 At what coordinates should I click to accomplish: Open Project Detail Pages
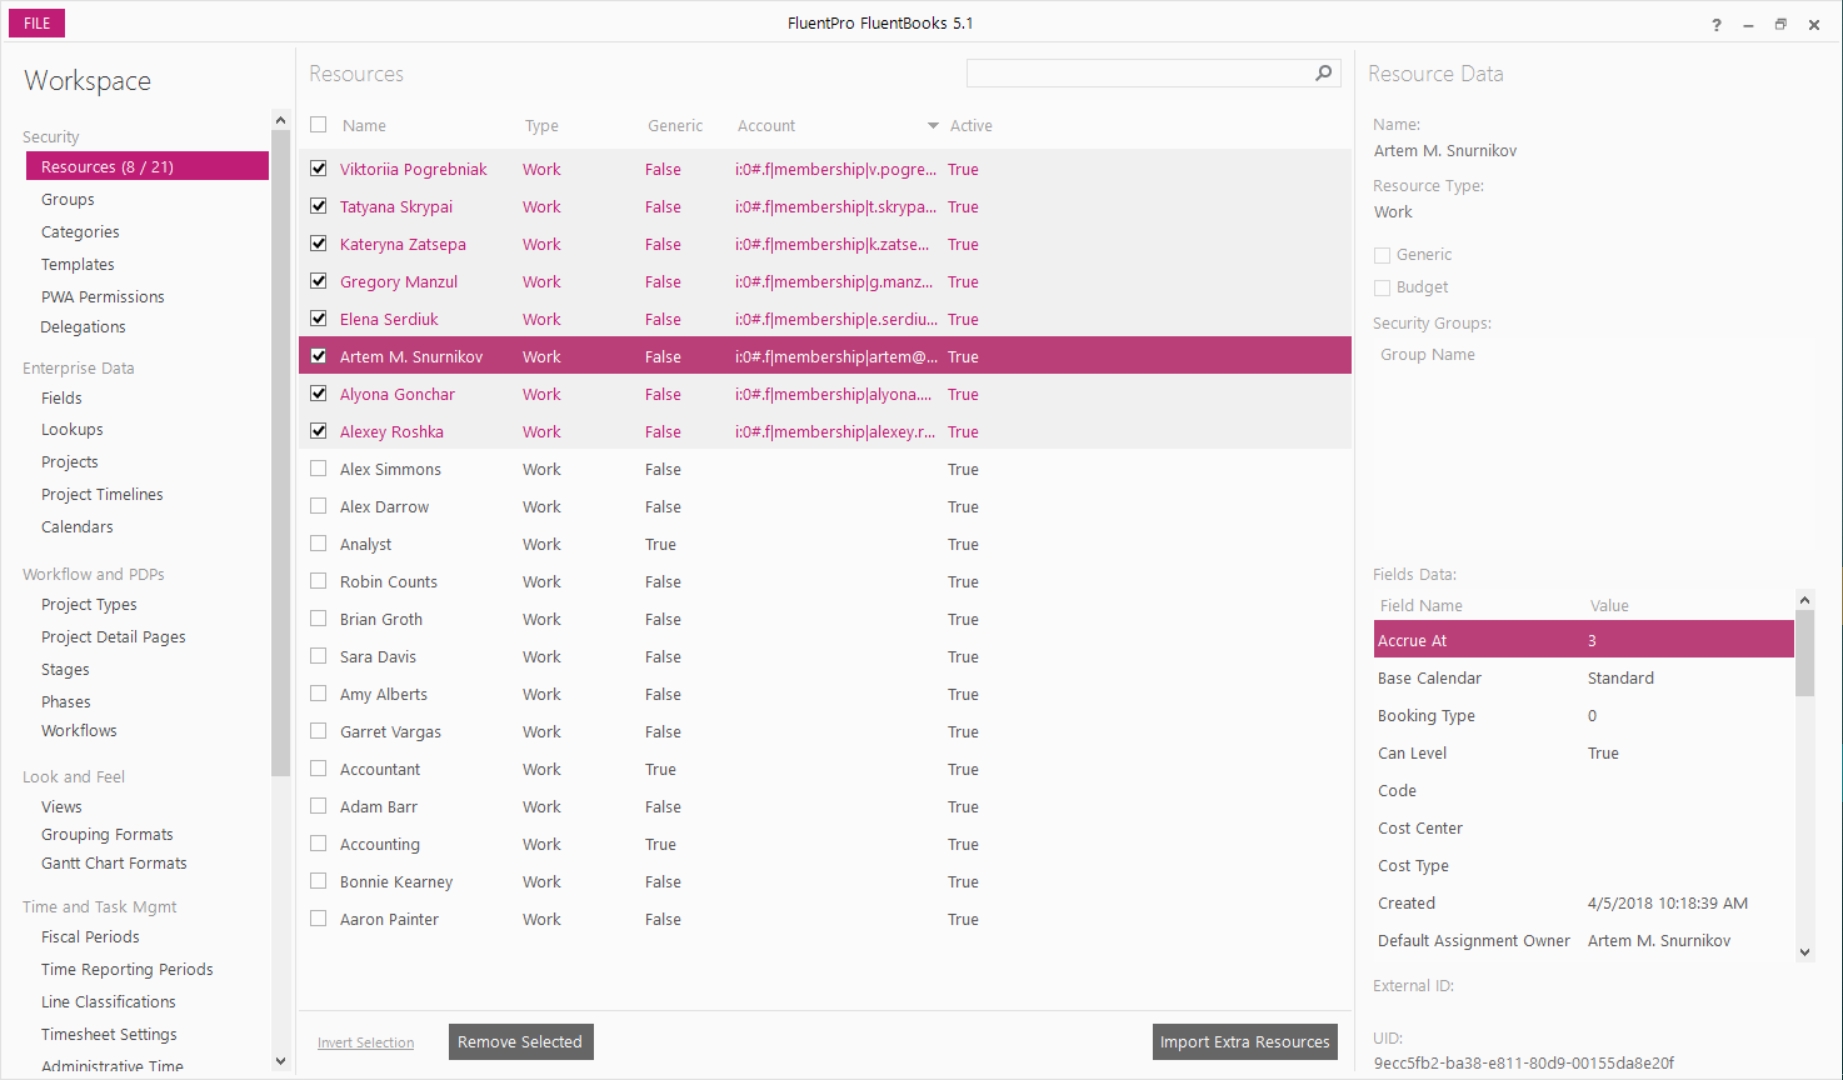113,637
